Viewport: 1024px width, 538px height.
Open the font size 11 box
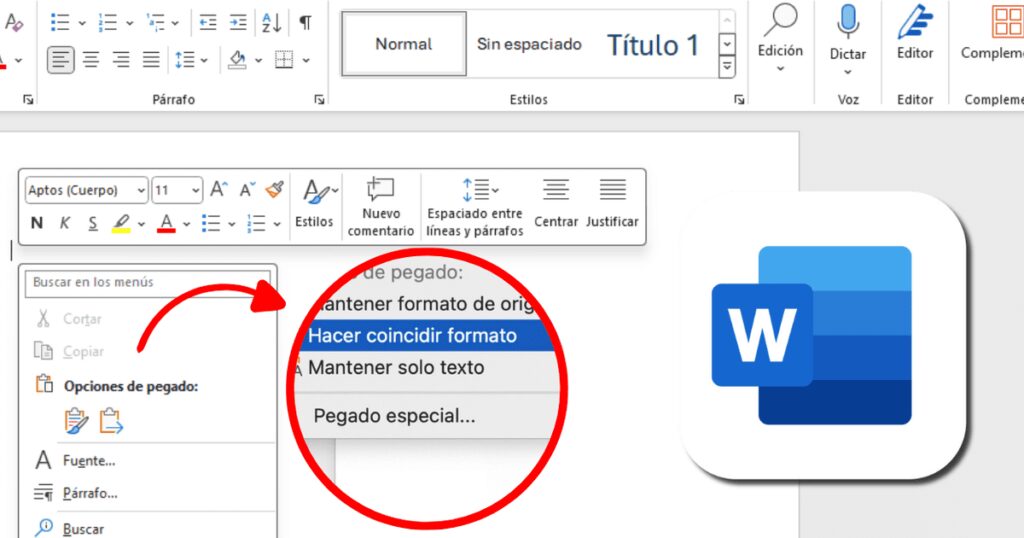(x=177, y=190)
